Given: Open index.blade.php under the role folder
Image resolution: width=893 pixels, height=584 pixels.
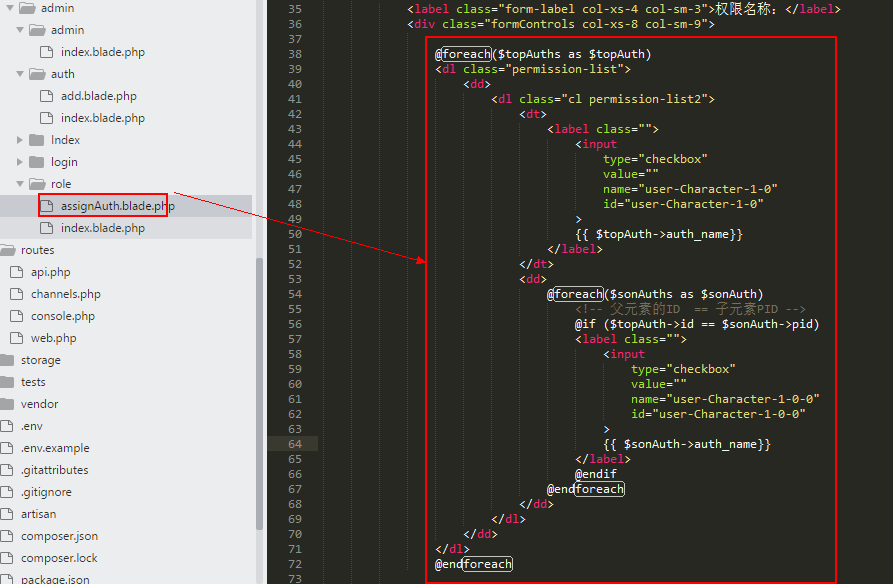Looking at the screenshot, I should pos(102,228).
